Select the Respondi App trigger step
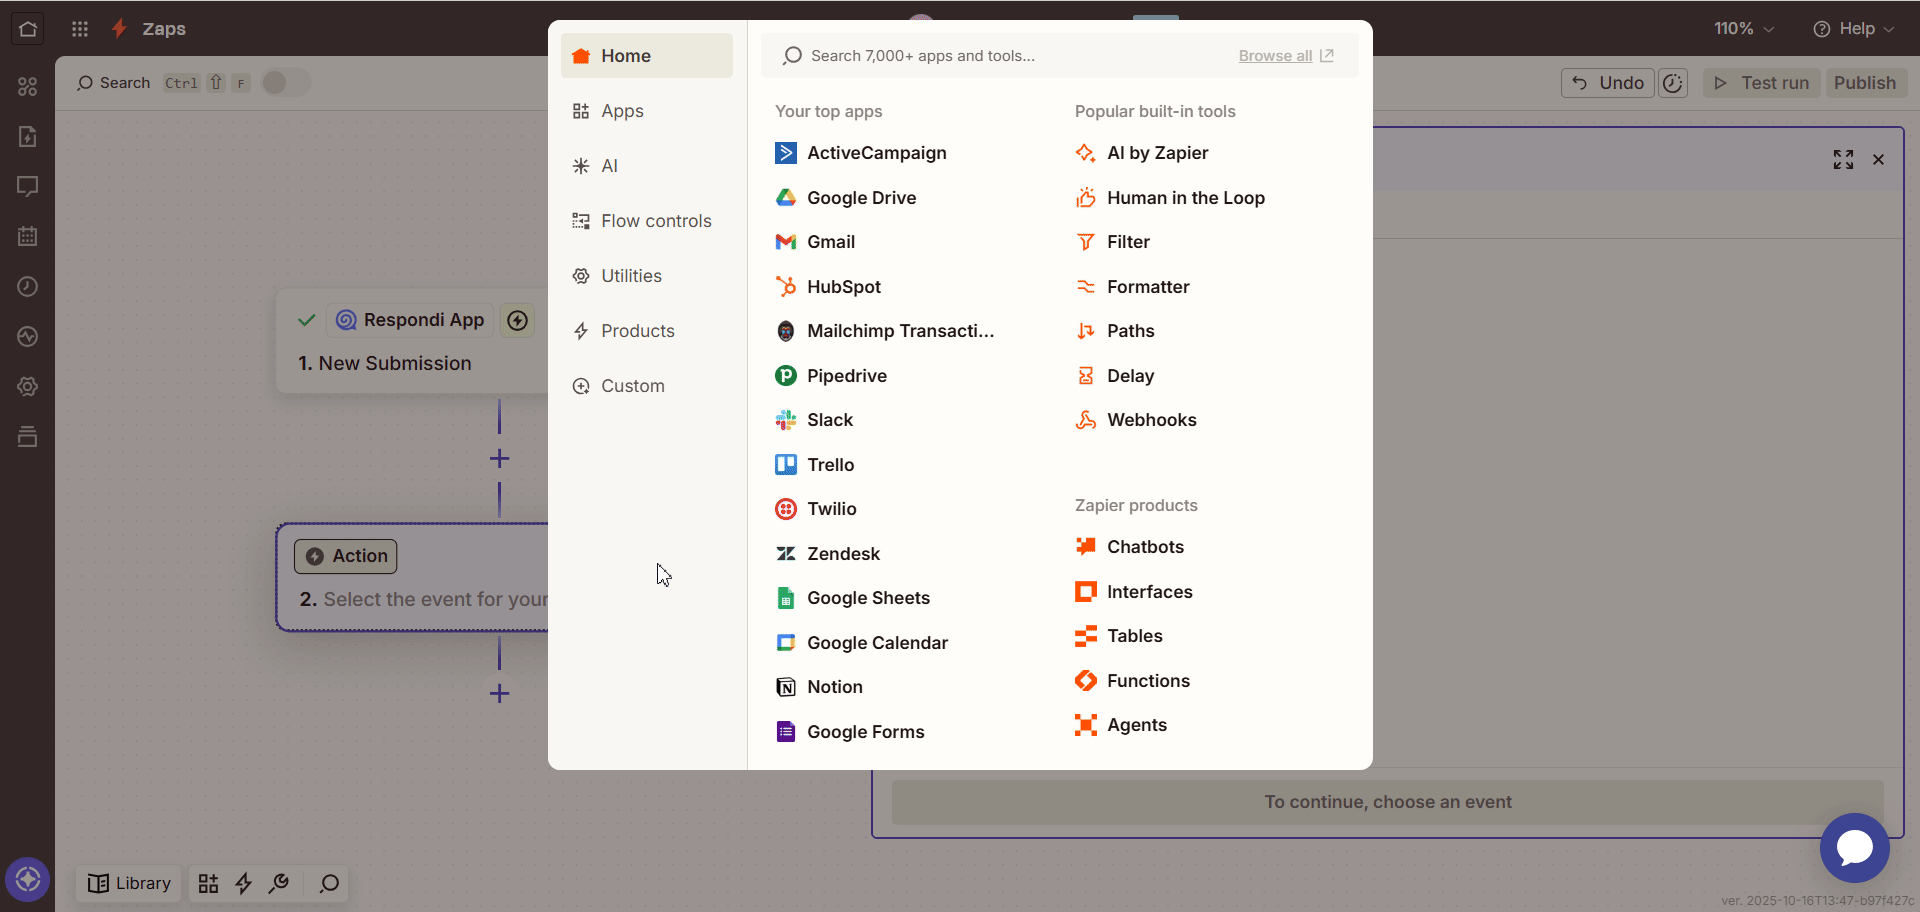This screenshot has height=912, width=1920. click(412, 342)
